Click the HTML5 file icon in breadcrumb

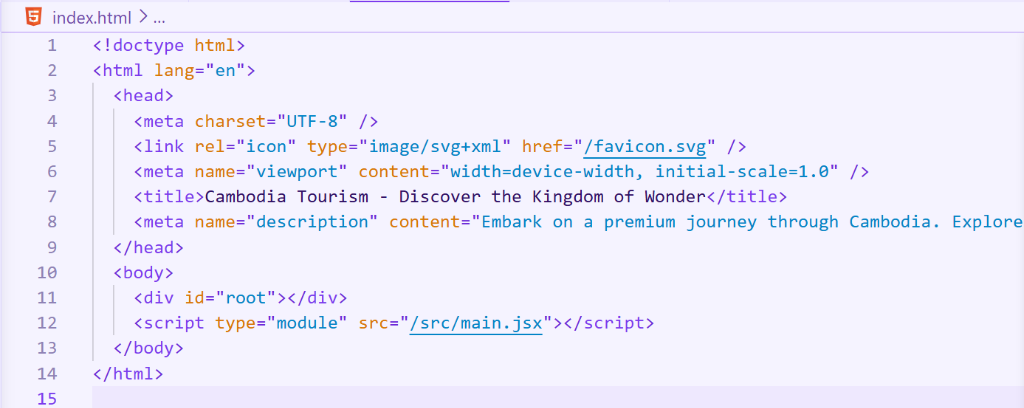tap(33, 17)
